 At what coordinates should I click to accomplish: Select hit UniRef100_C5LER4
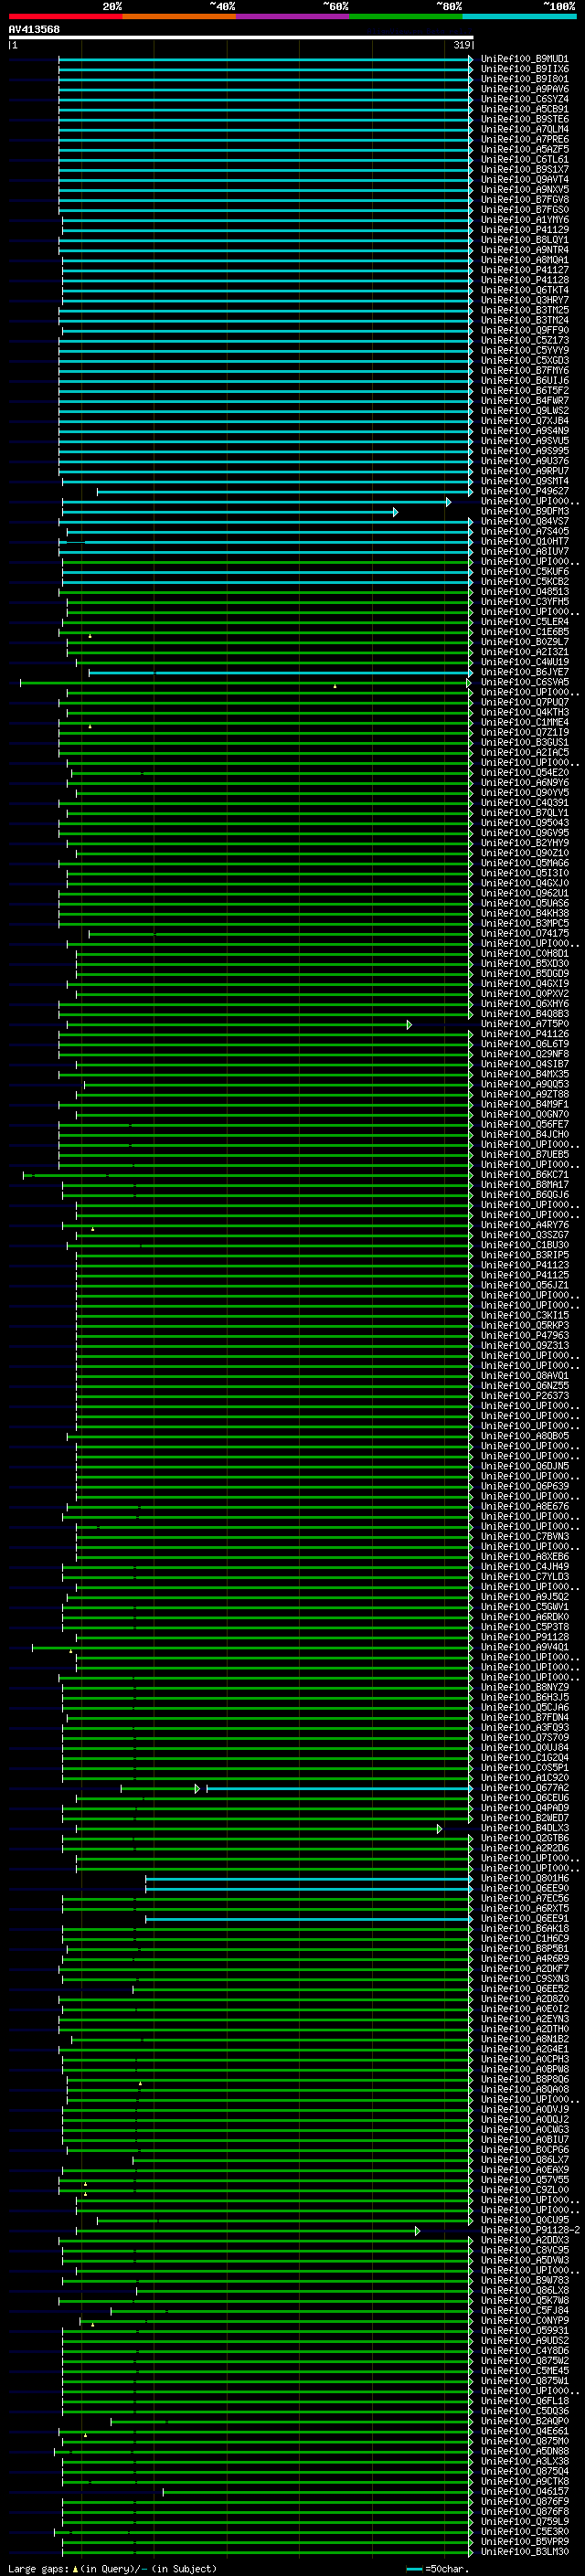pyautogui.click(x=524, y=622)
